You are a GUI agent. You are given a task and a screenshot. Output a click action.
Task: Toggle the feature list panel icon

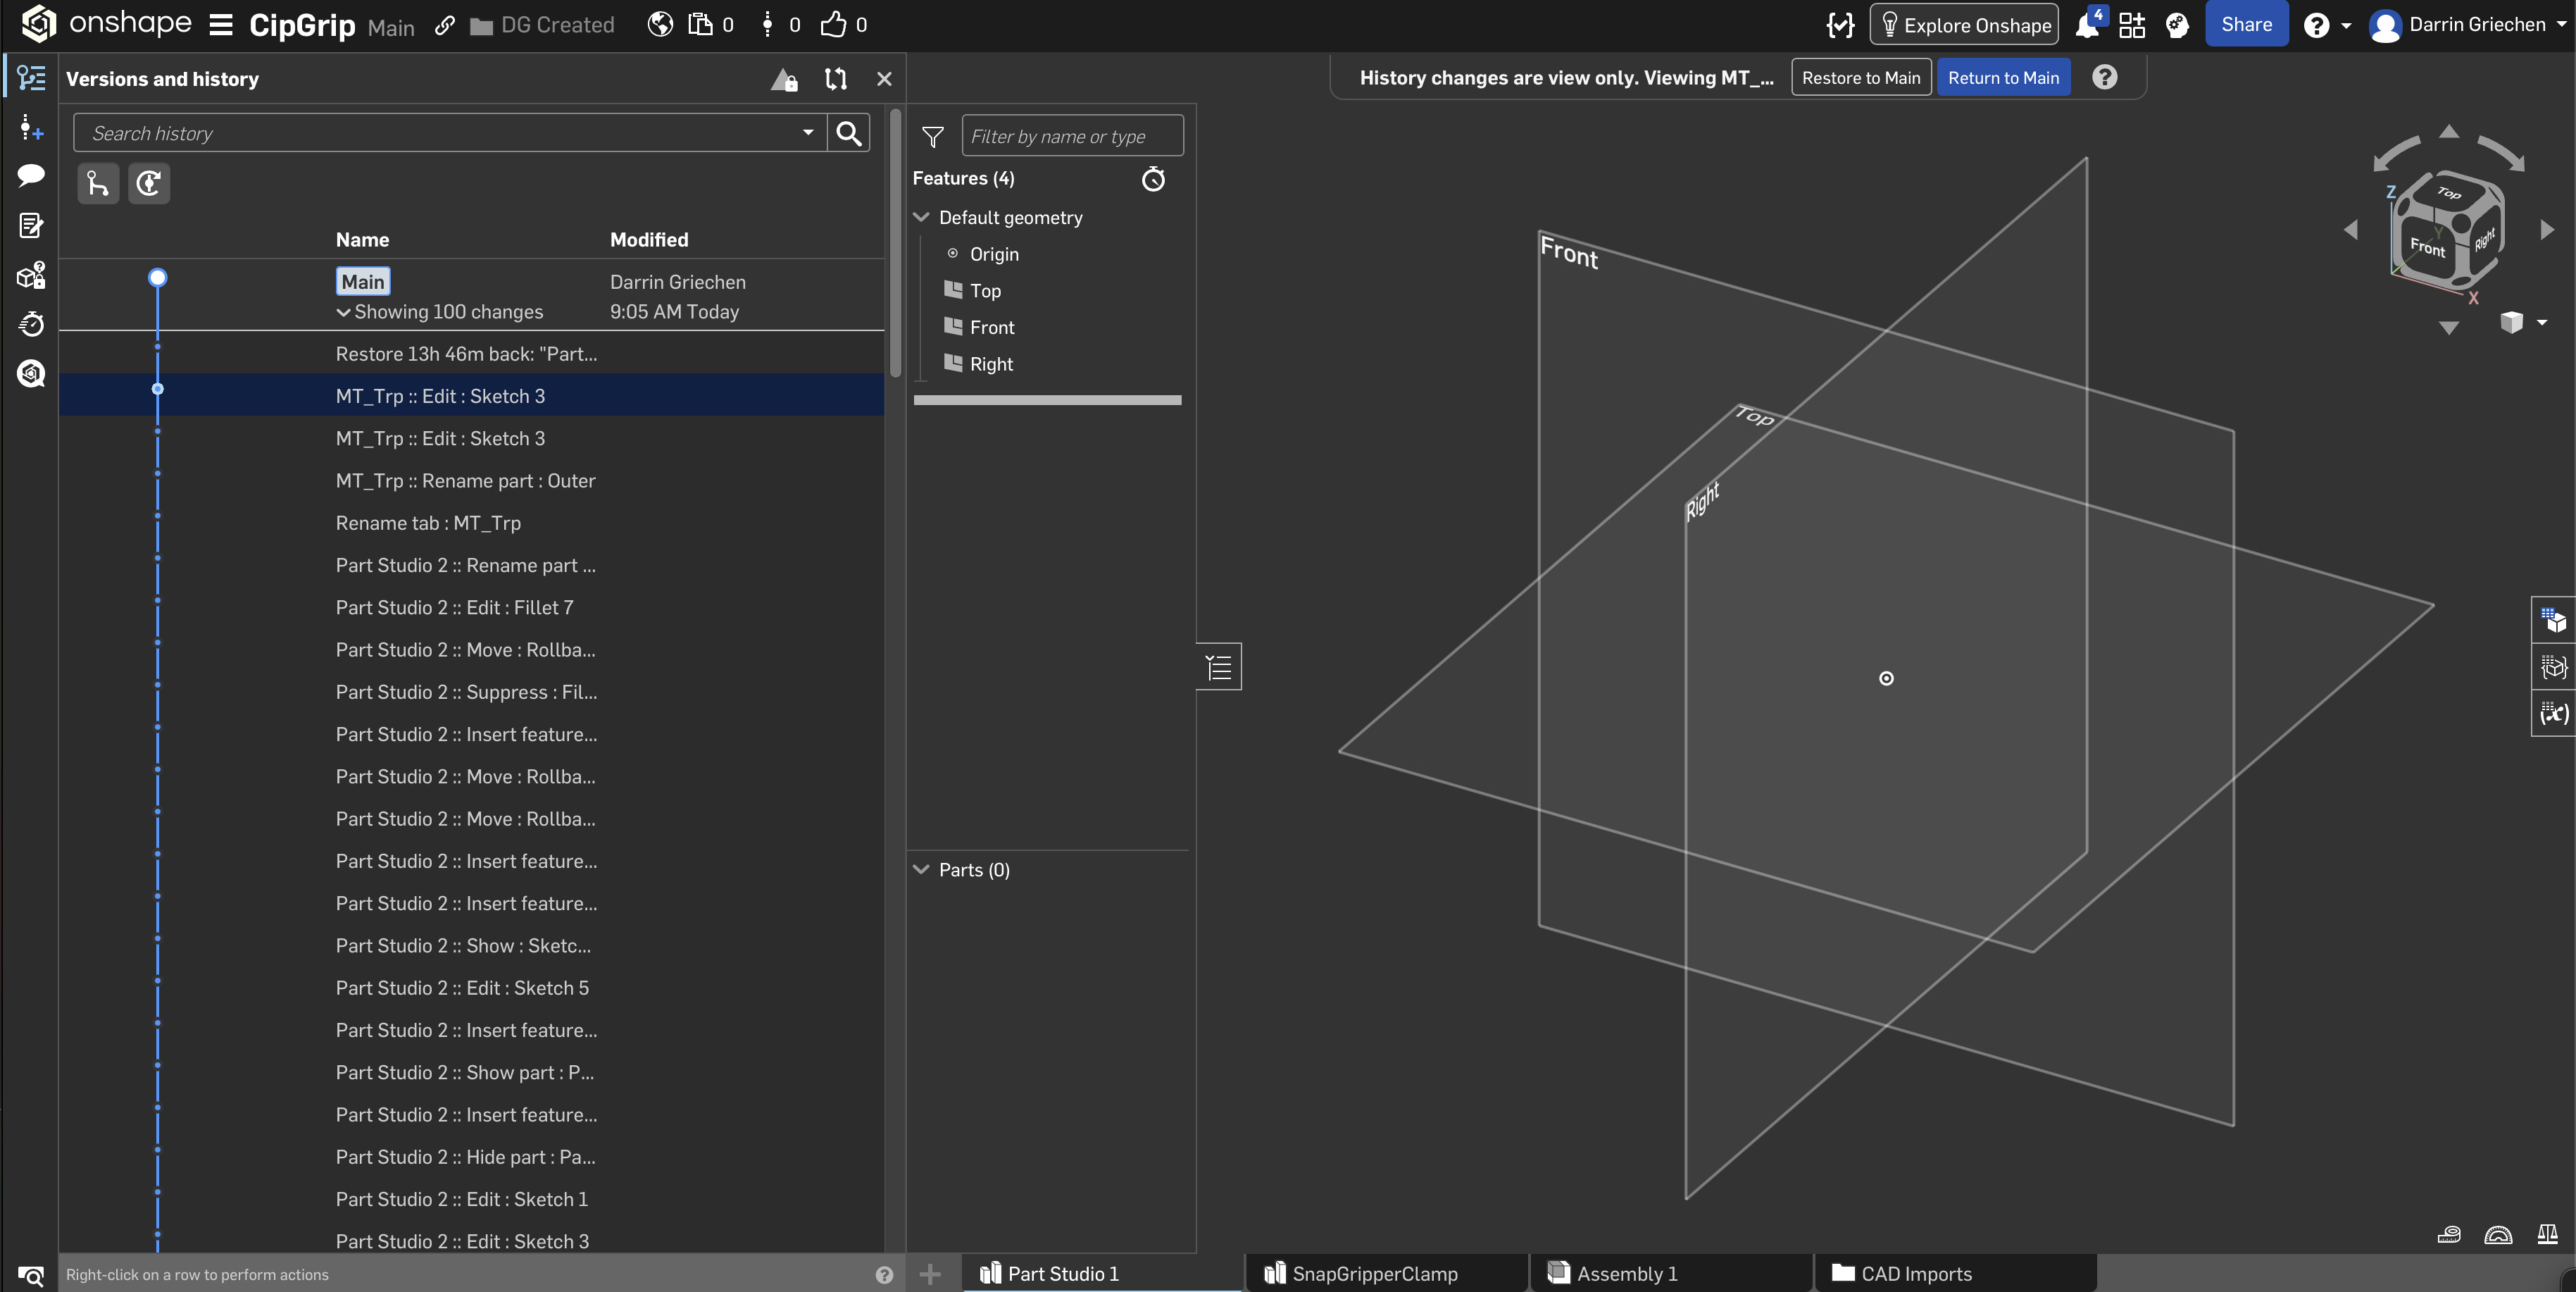coord(1218,667)
